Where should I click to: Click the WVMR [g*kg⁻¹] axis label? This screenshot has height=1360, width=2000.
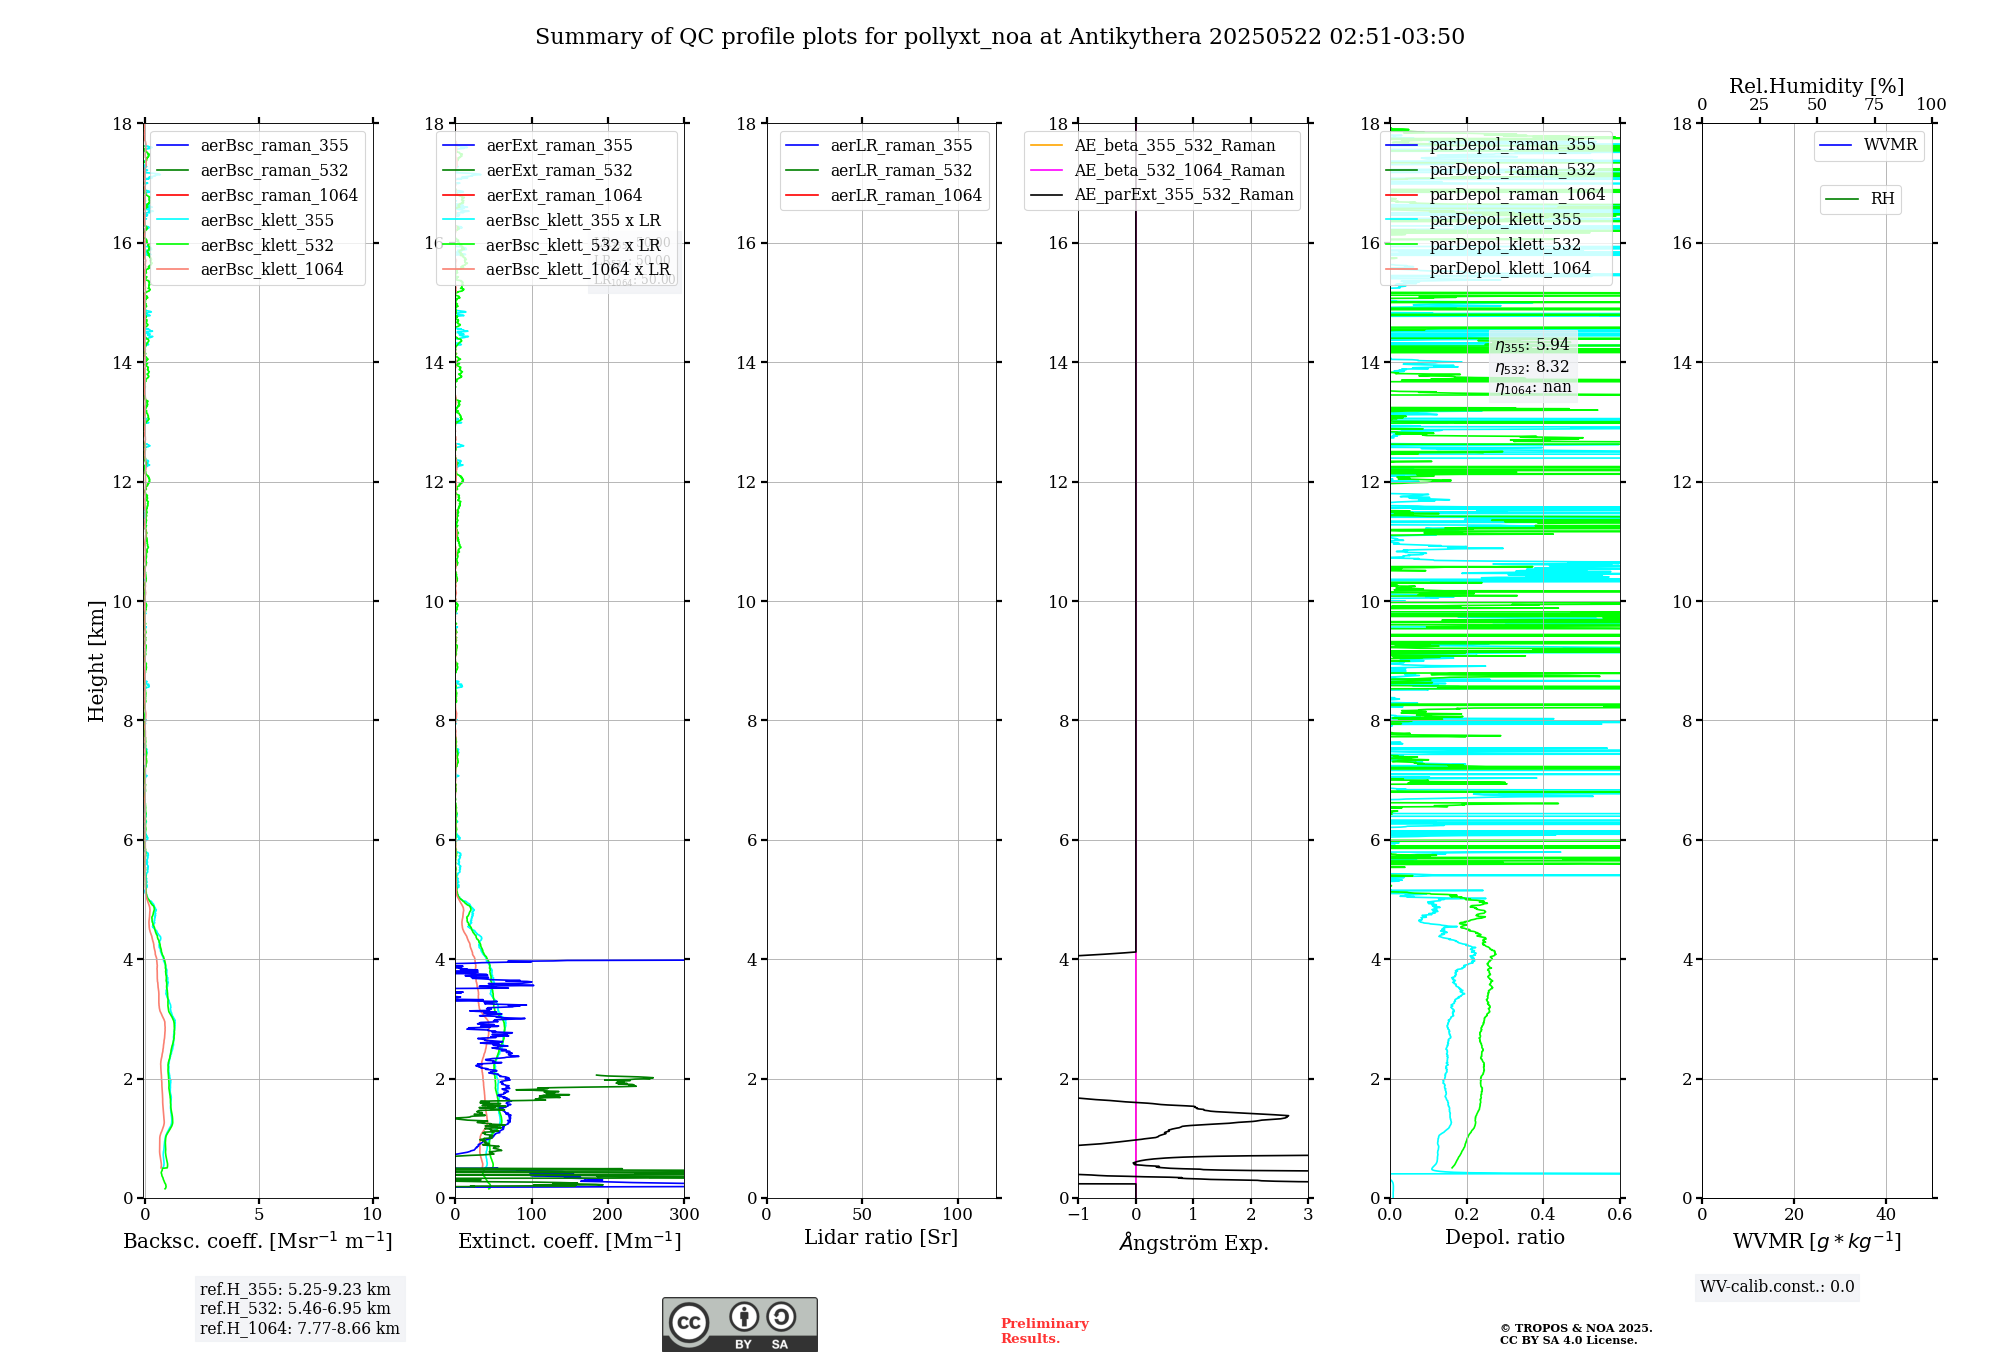click(x=1817, y=1241)
